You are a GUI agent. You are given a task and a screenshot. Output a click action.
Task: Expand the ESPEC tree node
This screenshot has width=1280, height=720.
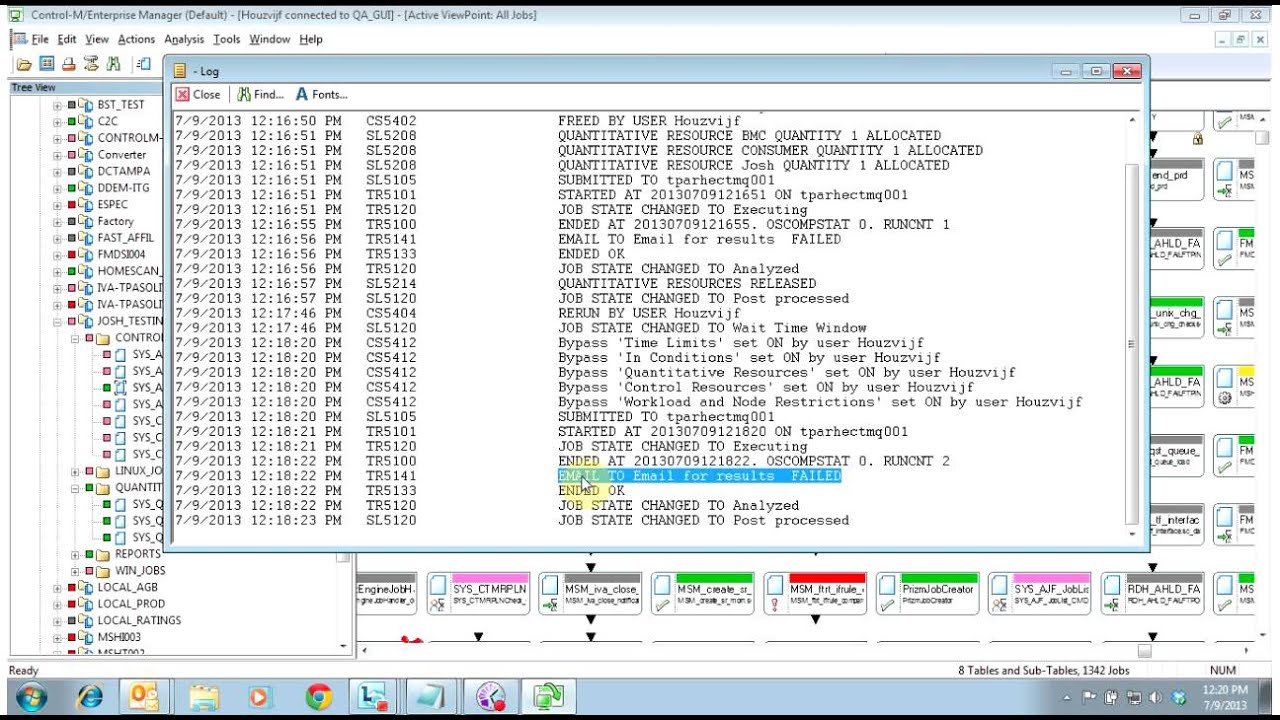point(57,205)
